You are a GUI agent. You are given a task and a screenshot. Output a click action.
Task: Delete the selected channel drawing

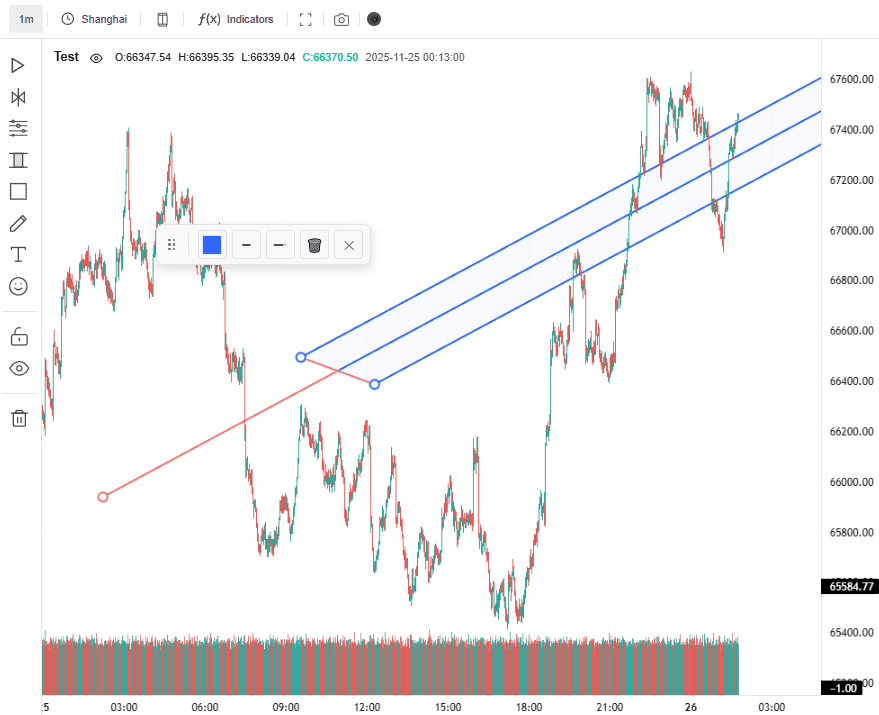(x=314, y=245)
